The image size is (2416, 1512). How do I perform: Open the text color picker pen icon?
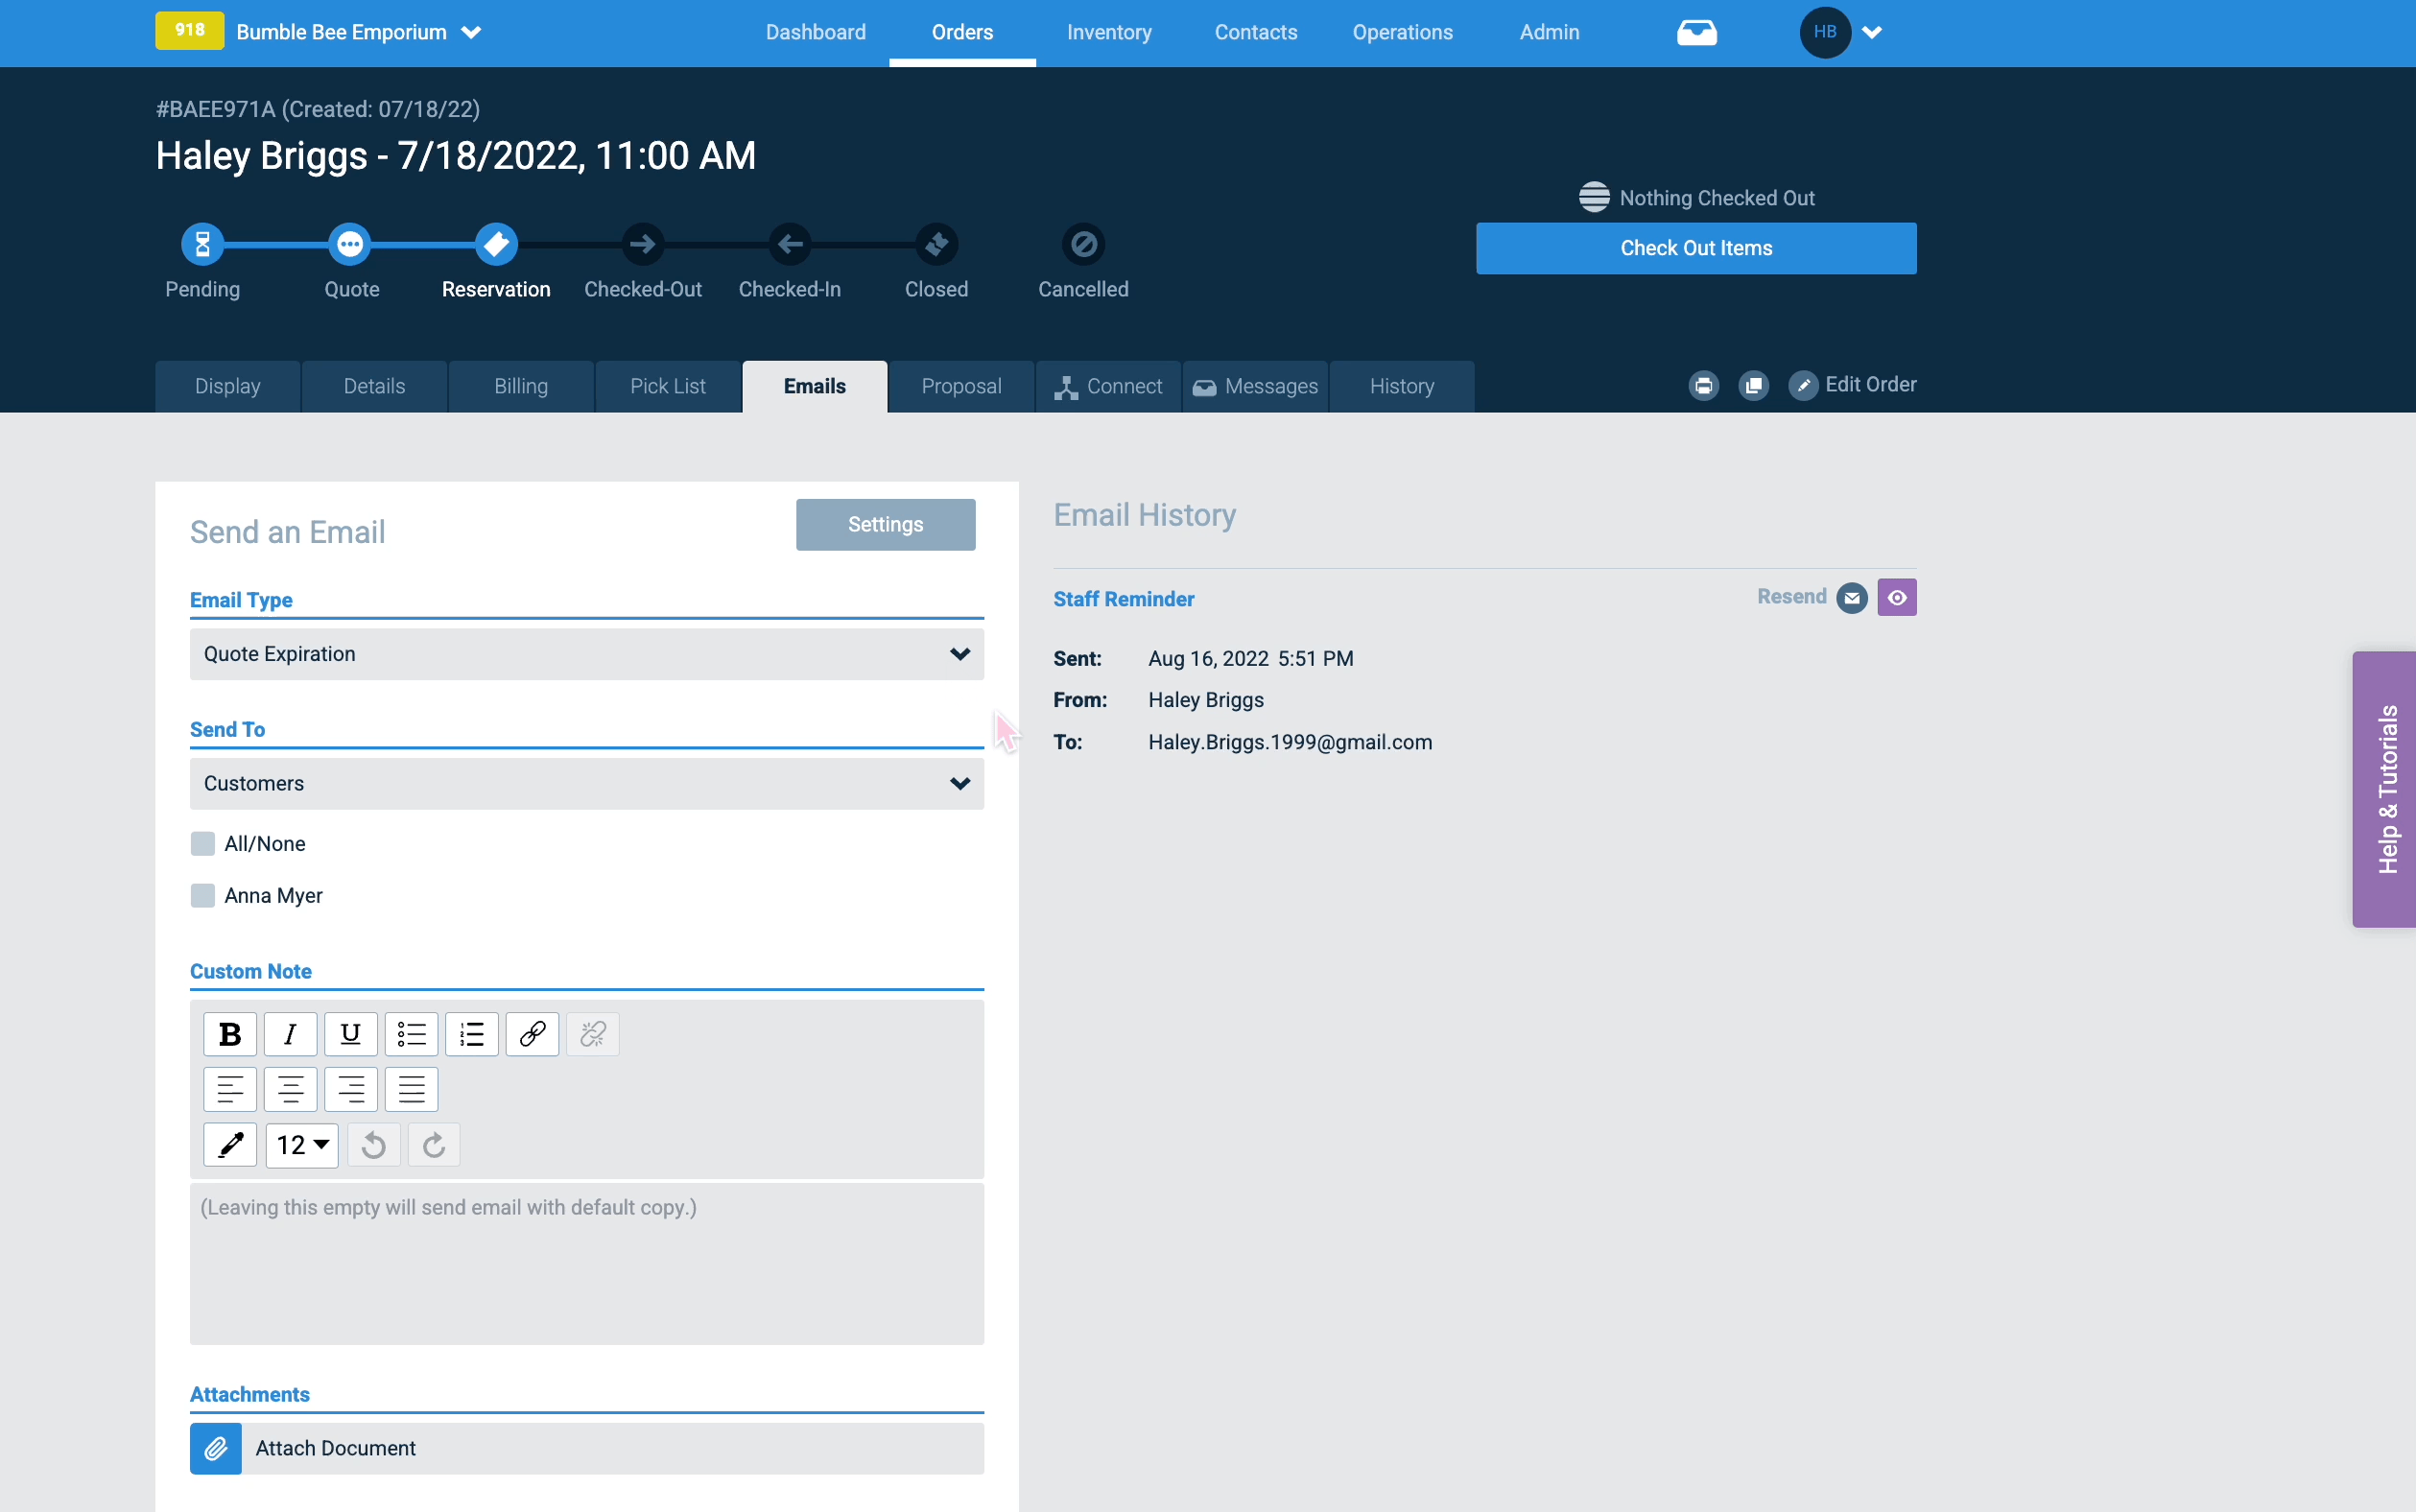point(230,1145)
